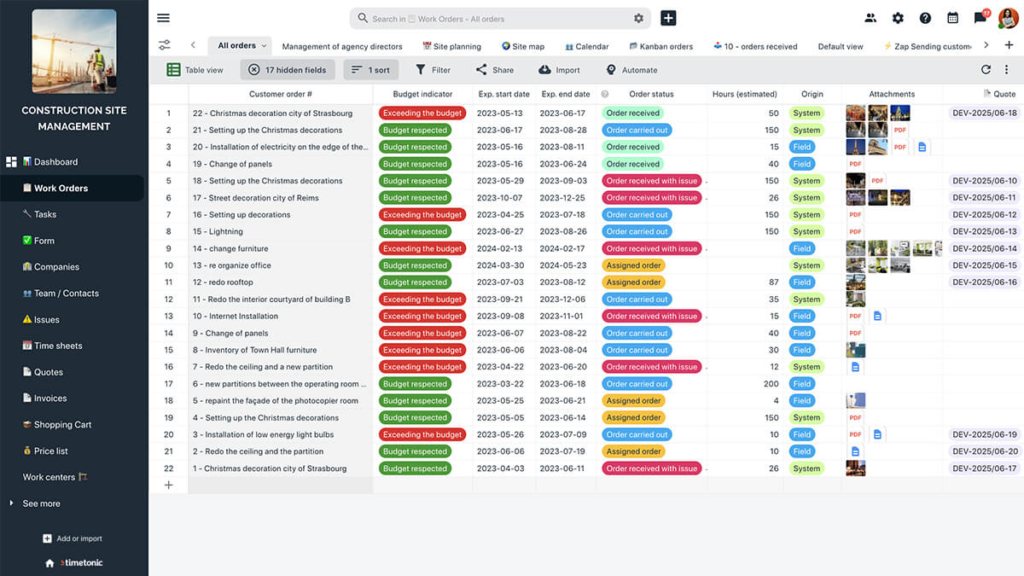This screenshot has height=576, width=1024.
Task: Open the users icon in top bar
Action: [871, 18]
